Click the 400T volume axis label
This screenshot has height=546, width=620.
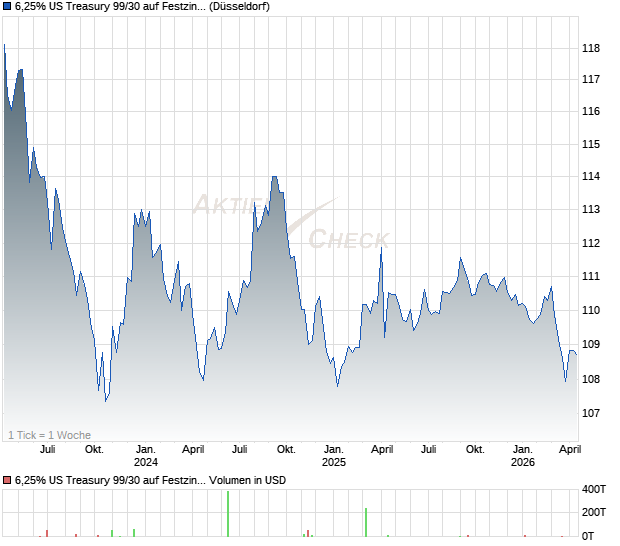tap(594, 489)
